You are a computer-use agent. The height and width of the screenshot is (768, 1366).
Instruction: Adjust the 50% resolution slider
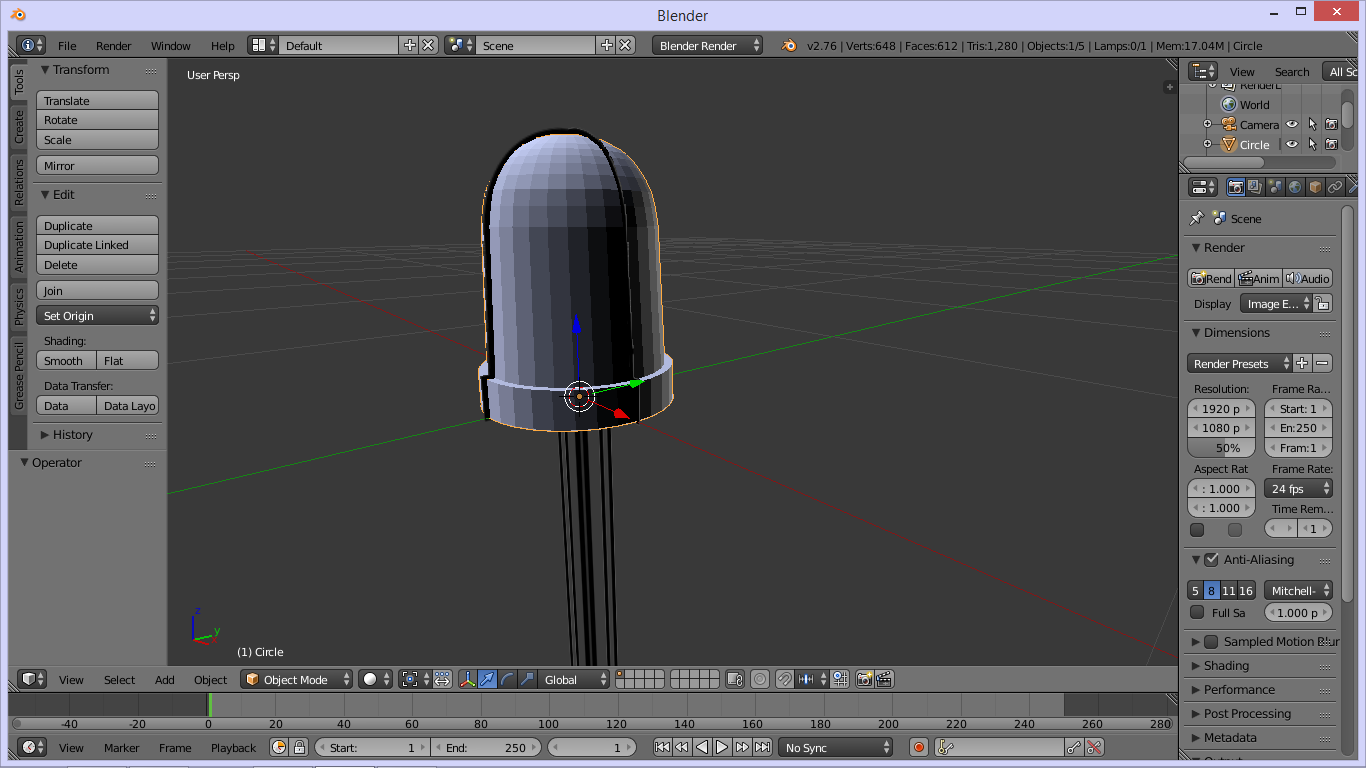pyautogui.click(x=1221, y=448)
